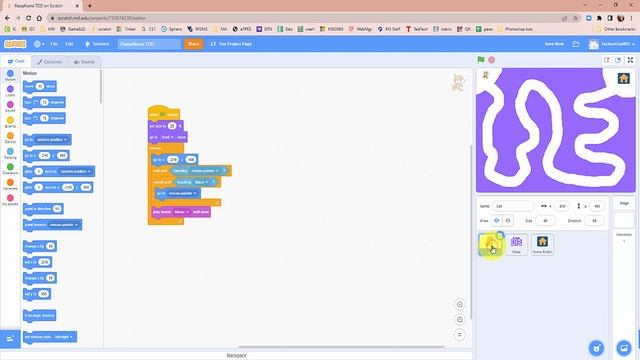Viewport: 640px width, 360px height.
Task: Click the sprite direction field
Action: click(x=594, y=220)
